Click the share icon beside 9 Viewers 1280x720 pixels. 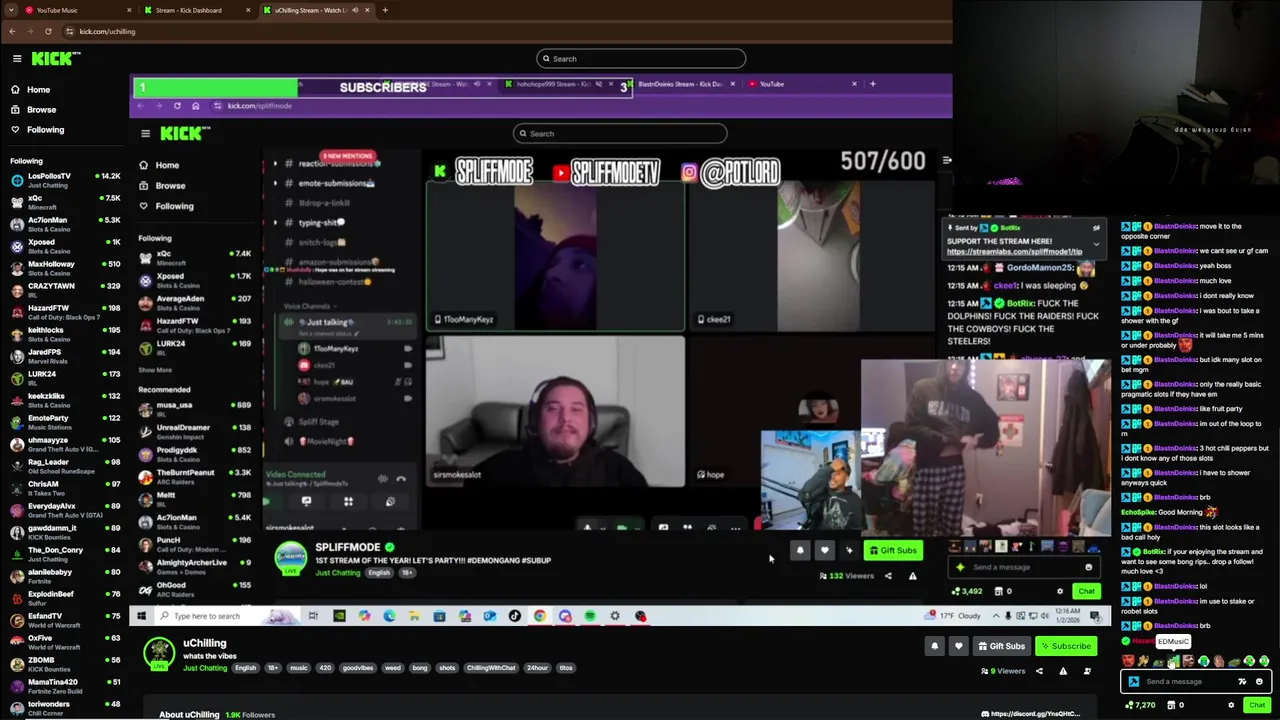pyautogui.click(x=1039, y=671)
